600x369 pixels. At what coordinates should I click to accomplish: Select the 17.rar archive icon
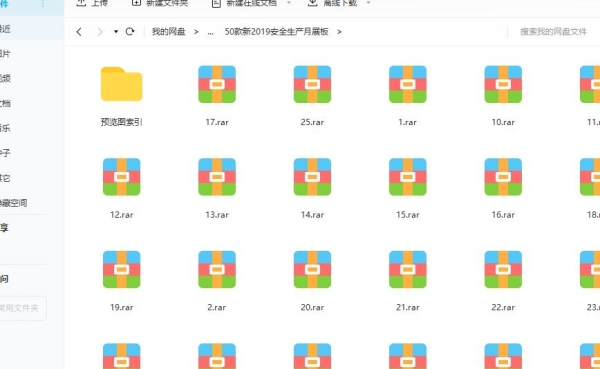click(217, 84)
